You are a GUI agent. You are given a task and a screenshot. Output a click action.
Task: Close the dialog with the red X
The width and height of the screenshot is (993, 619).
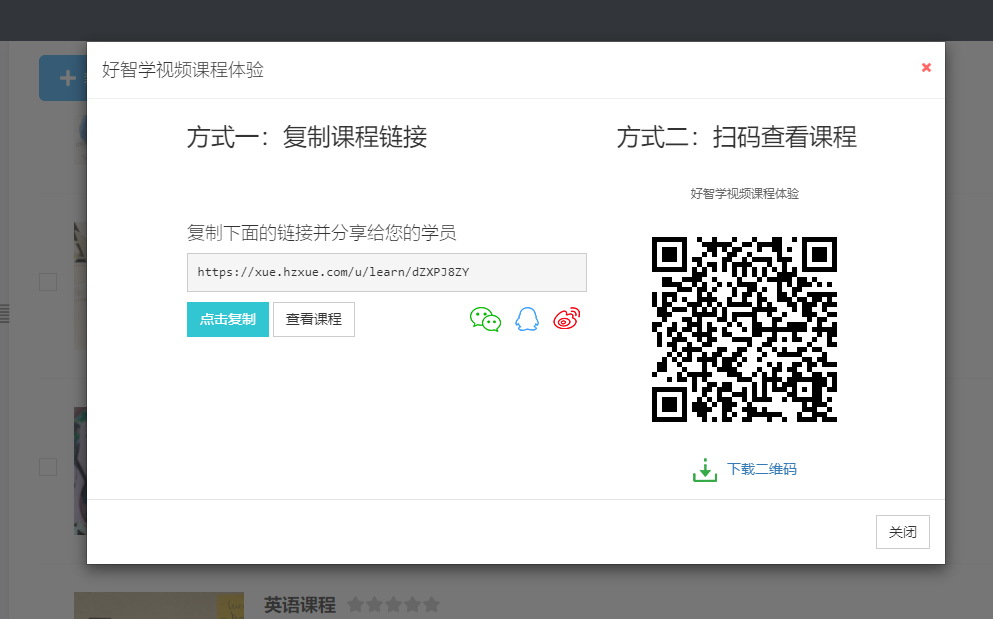926,67
